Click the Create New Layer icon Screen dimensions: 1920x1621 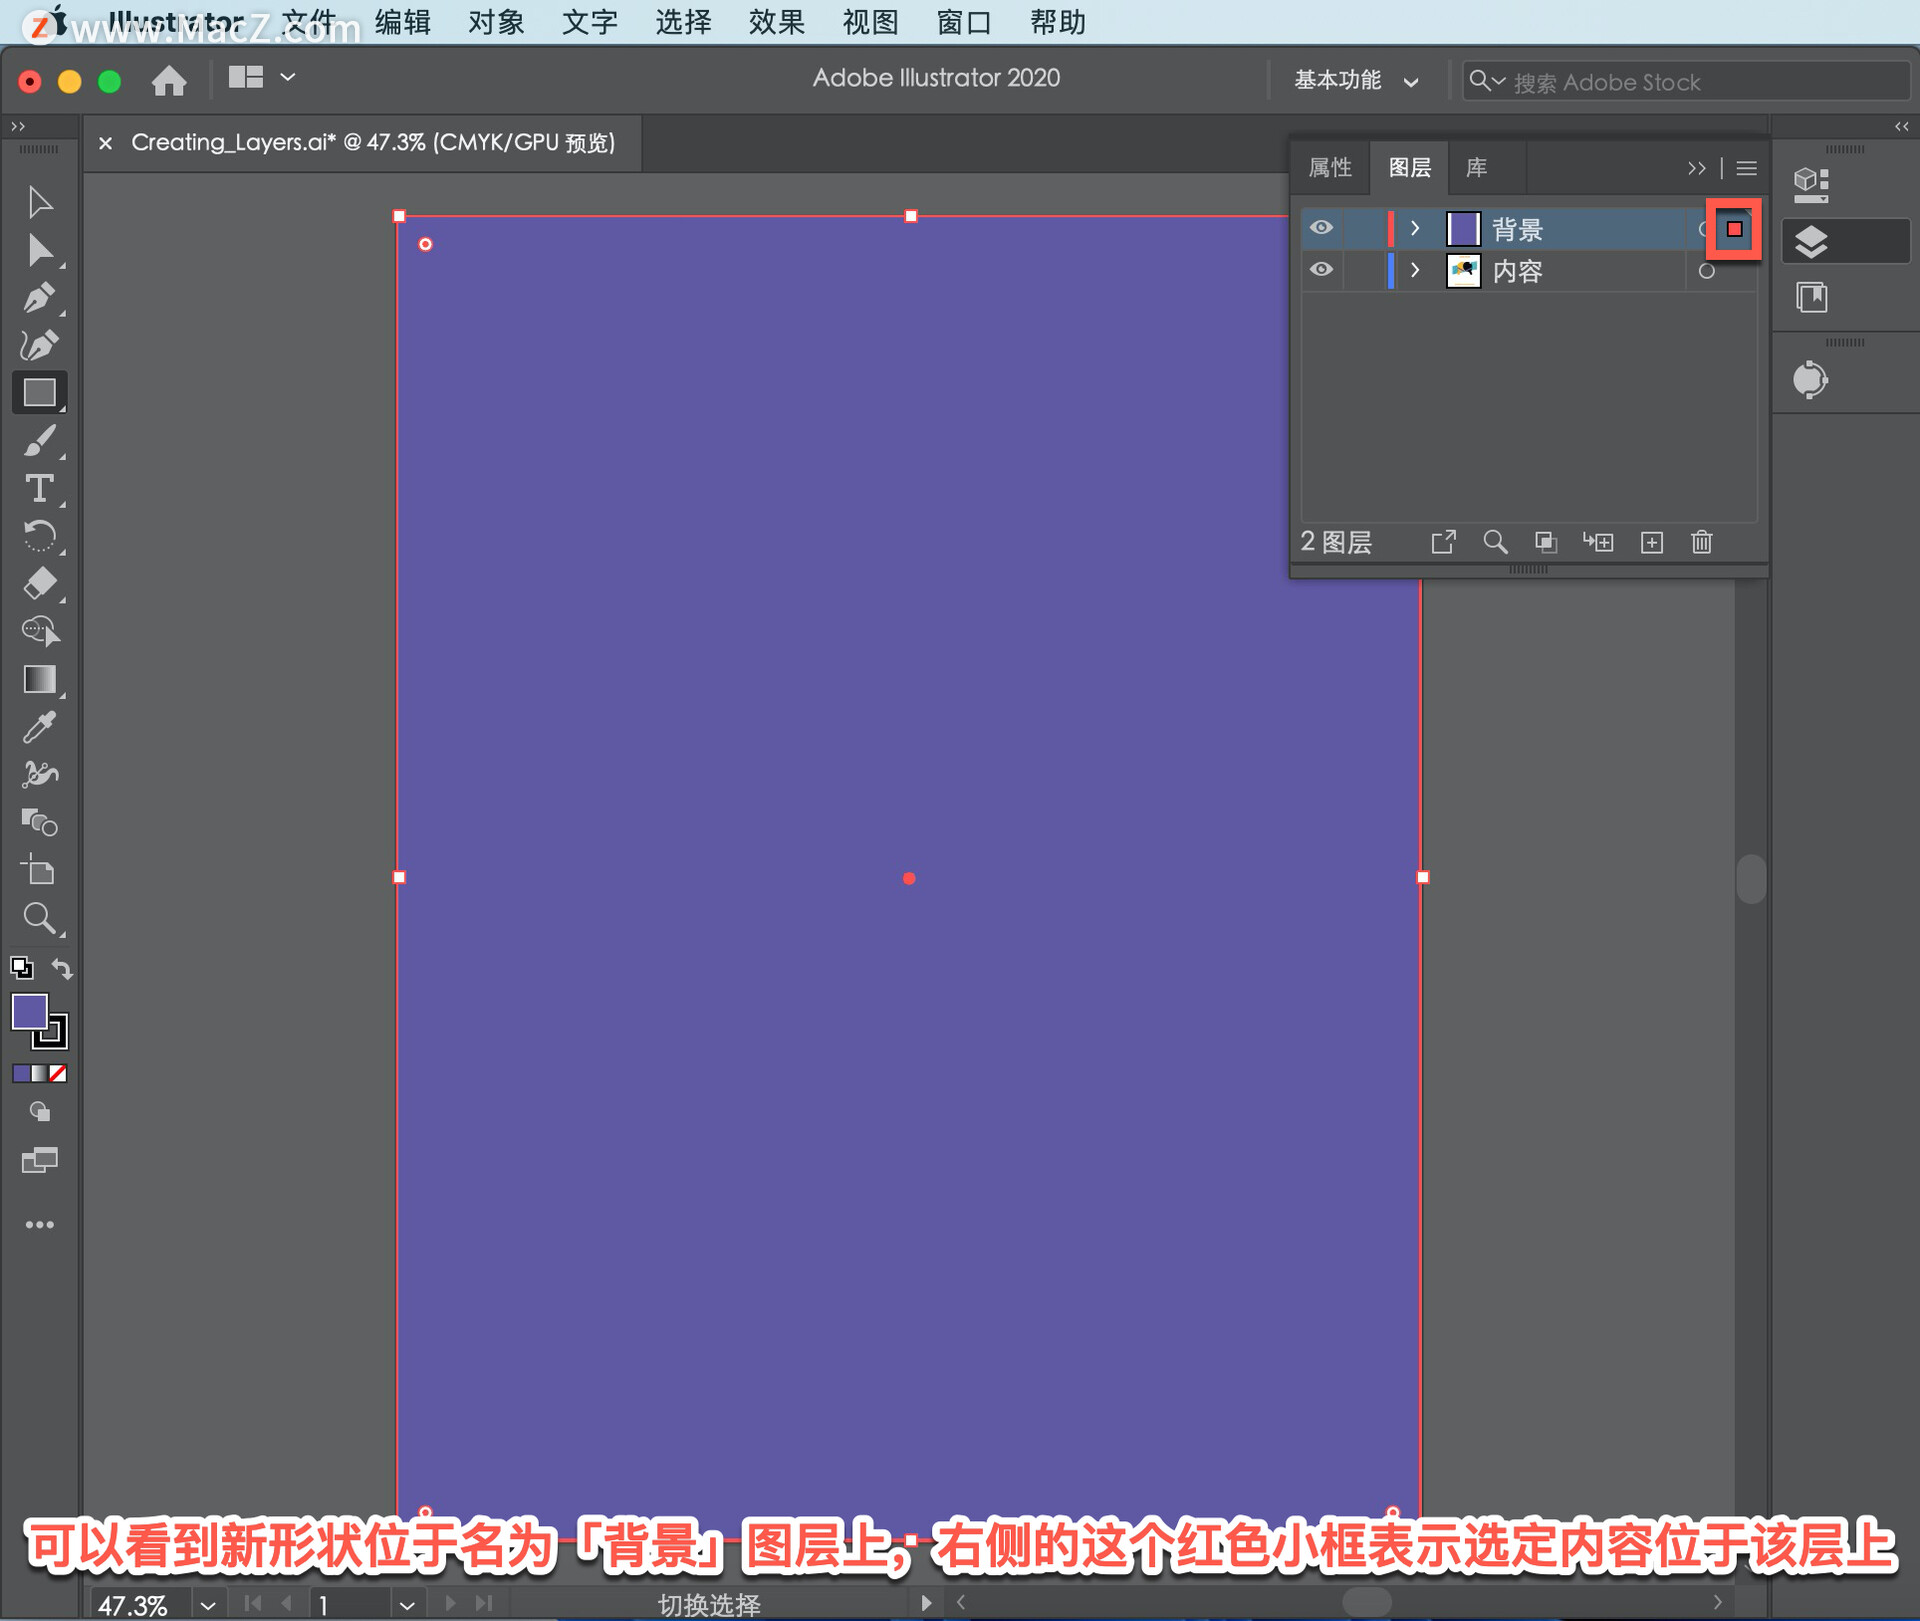point(1651,542)
